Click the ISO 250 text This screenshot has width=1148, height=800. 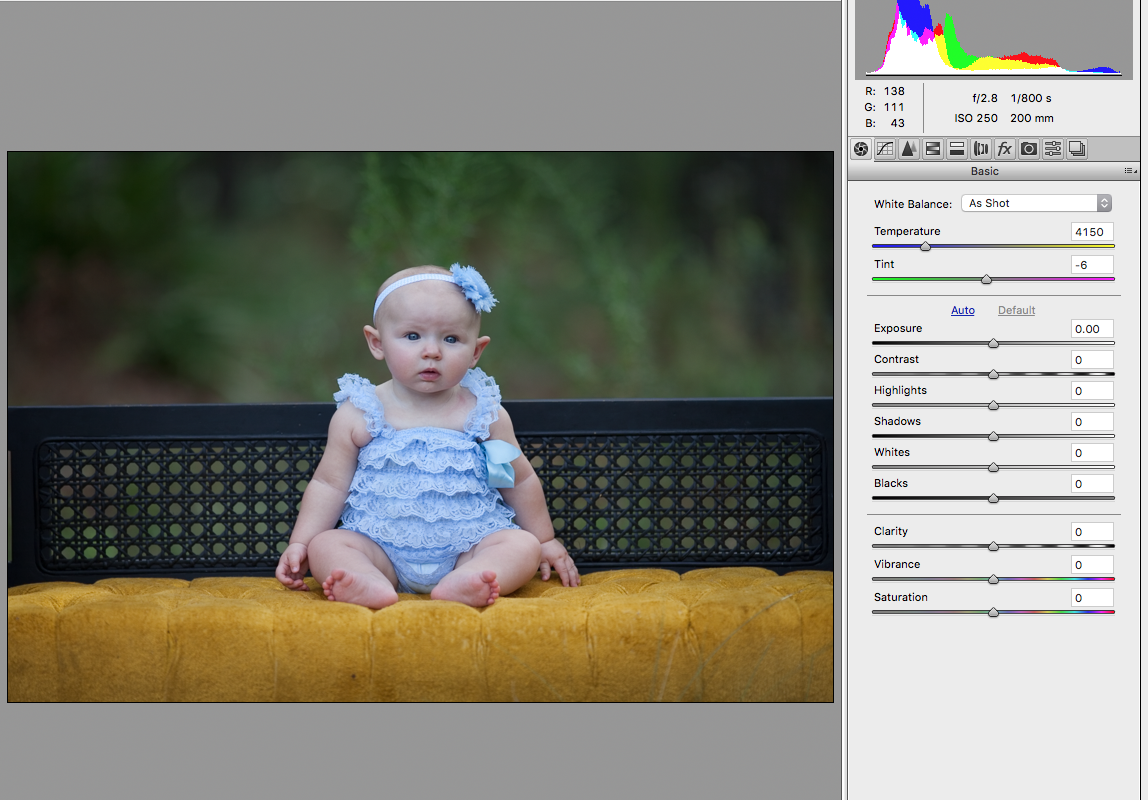pos(976,119)
